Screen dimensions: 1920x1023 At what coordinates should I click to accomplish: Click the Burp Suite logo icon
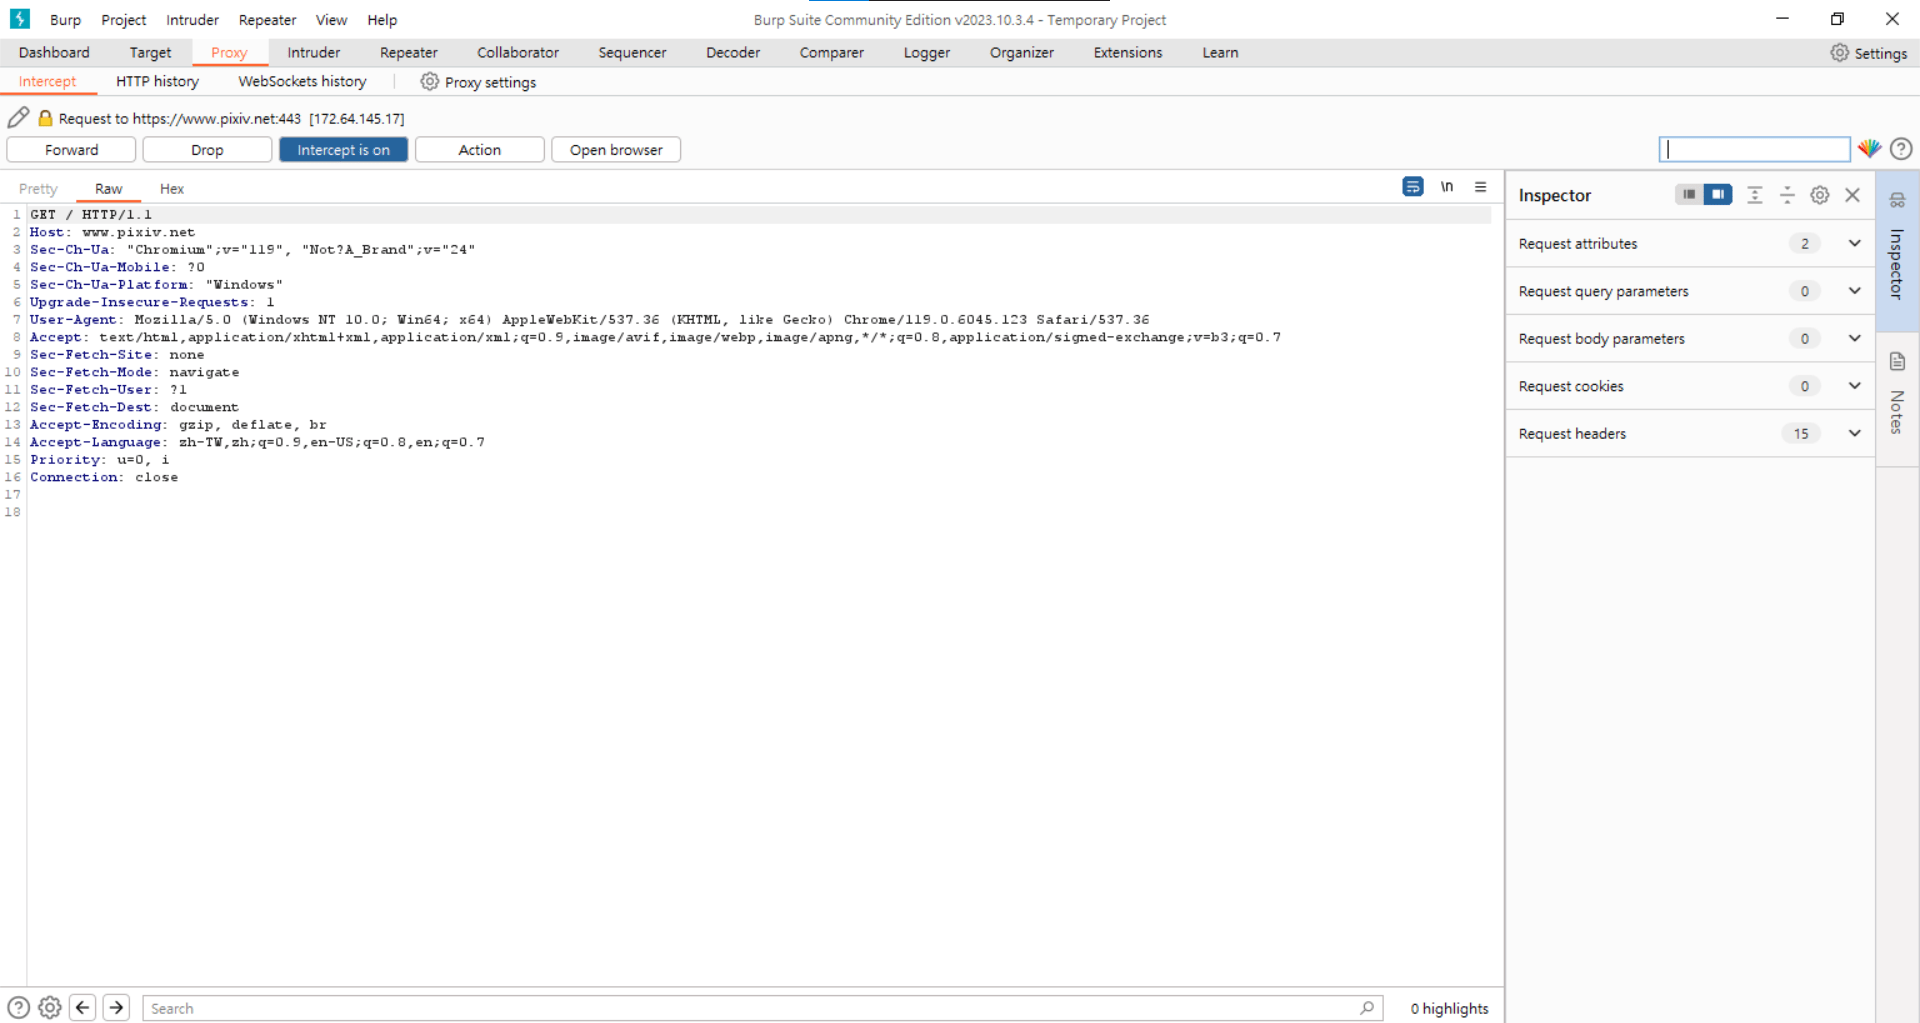[20, 19]
